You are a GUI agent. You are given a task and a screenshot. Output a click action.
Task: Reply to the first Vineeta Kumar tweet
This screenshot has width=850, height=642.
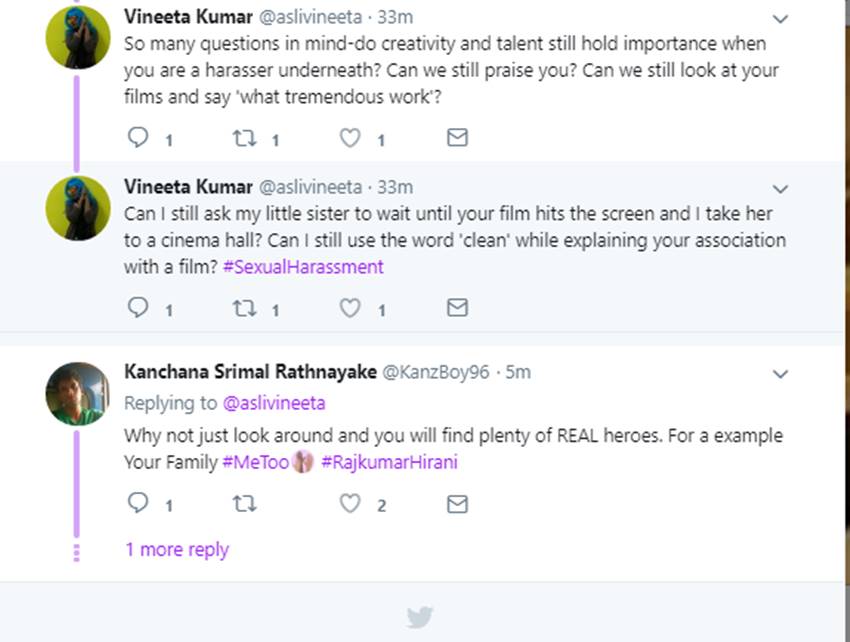pyautogui.click(x=138, y=138)
